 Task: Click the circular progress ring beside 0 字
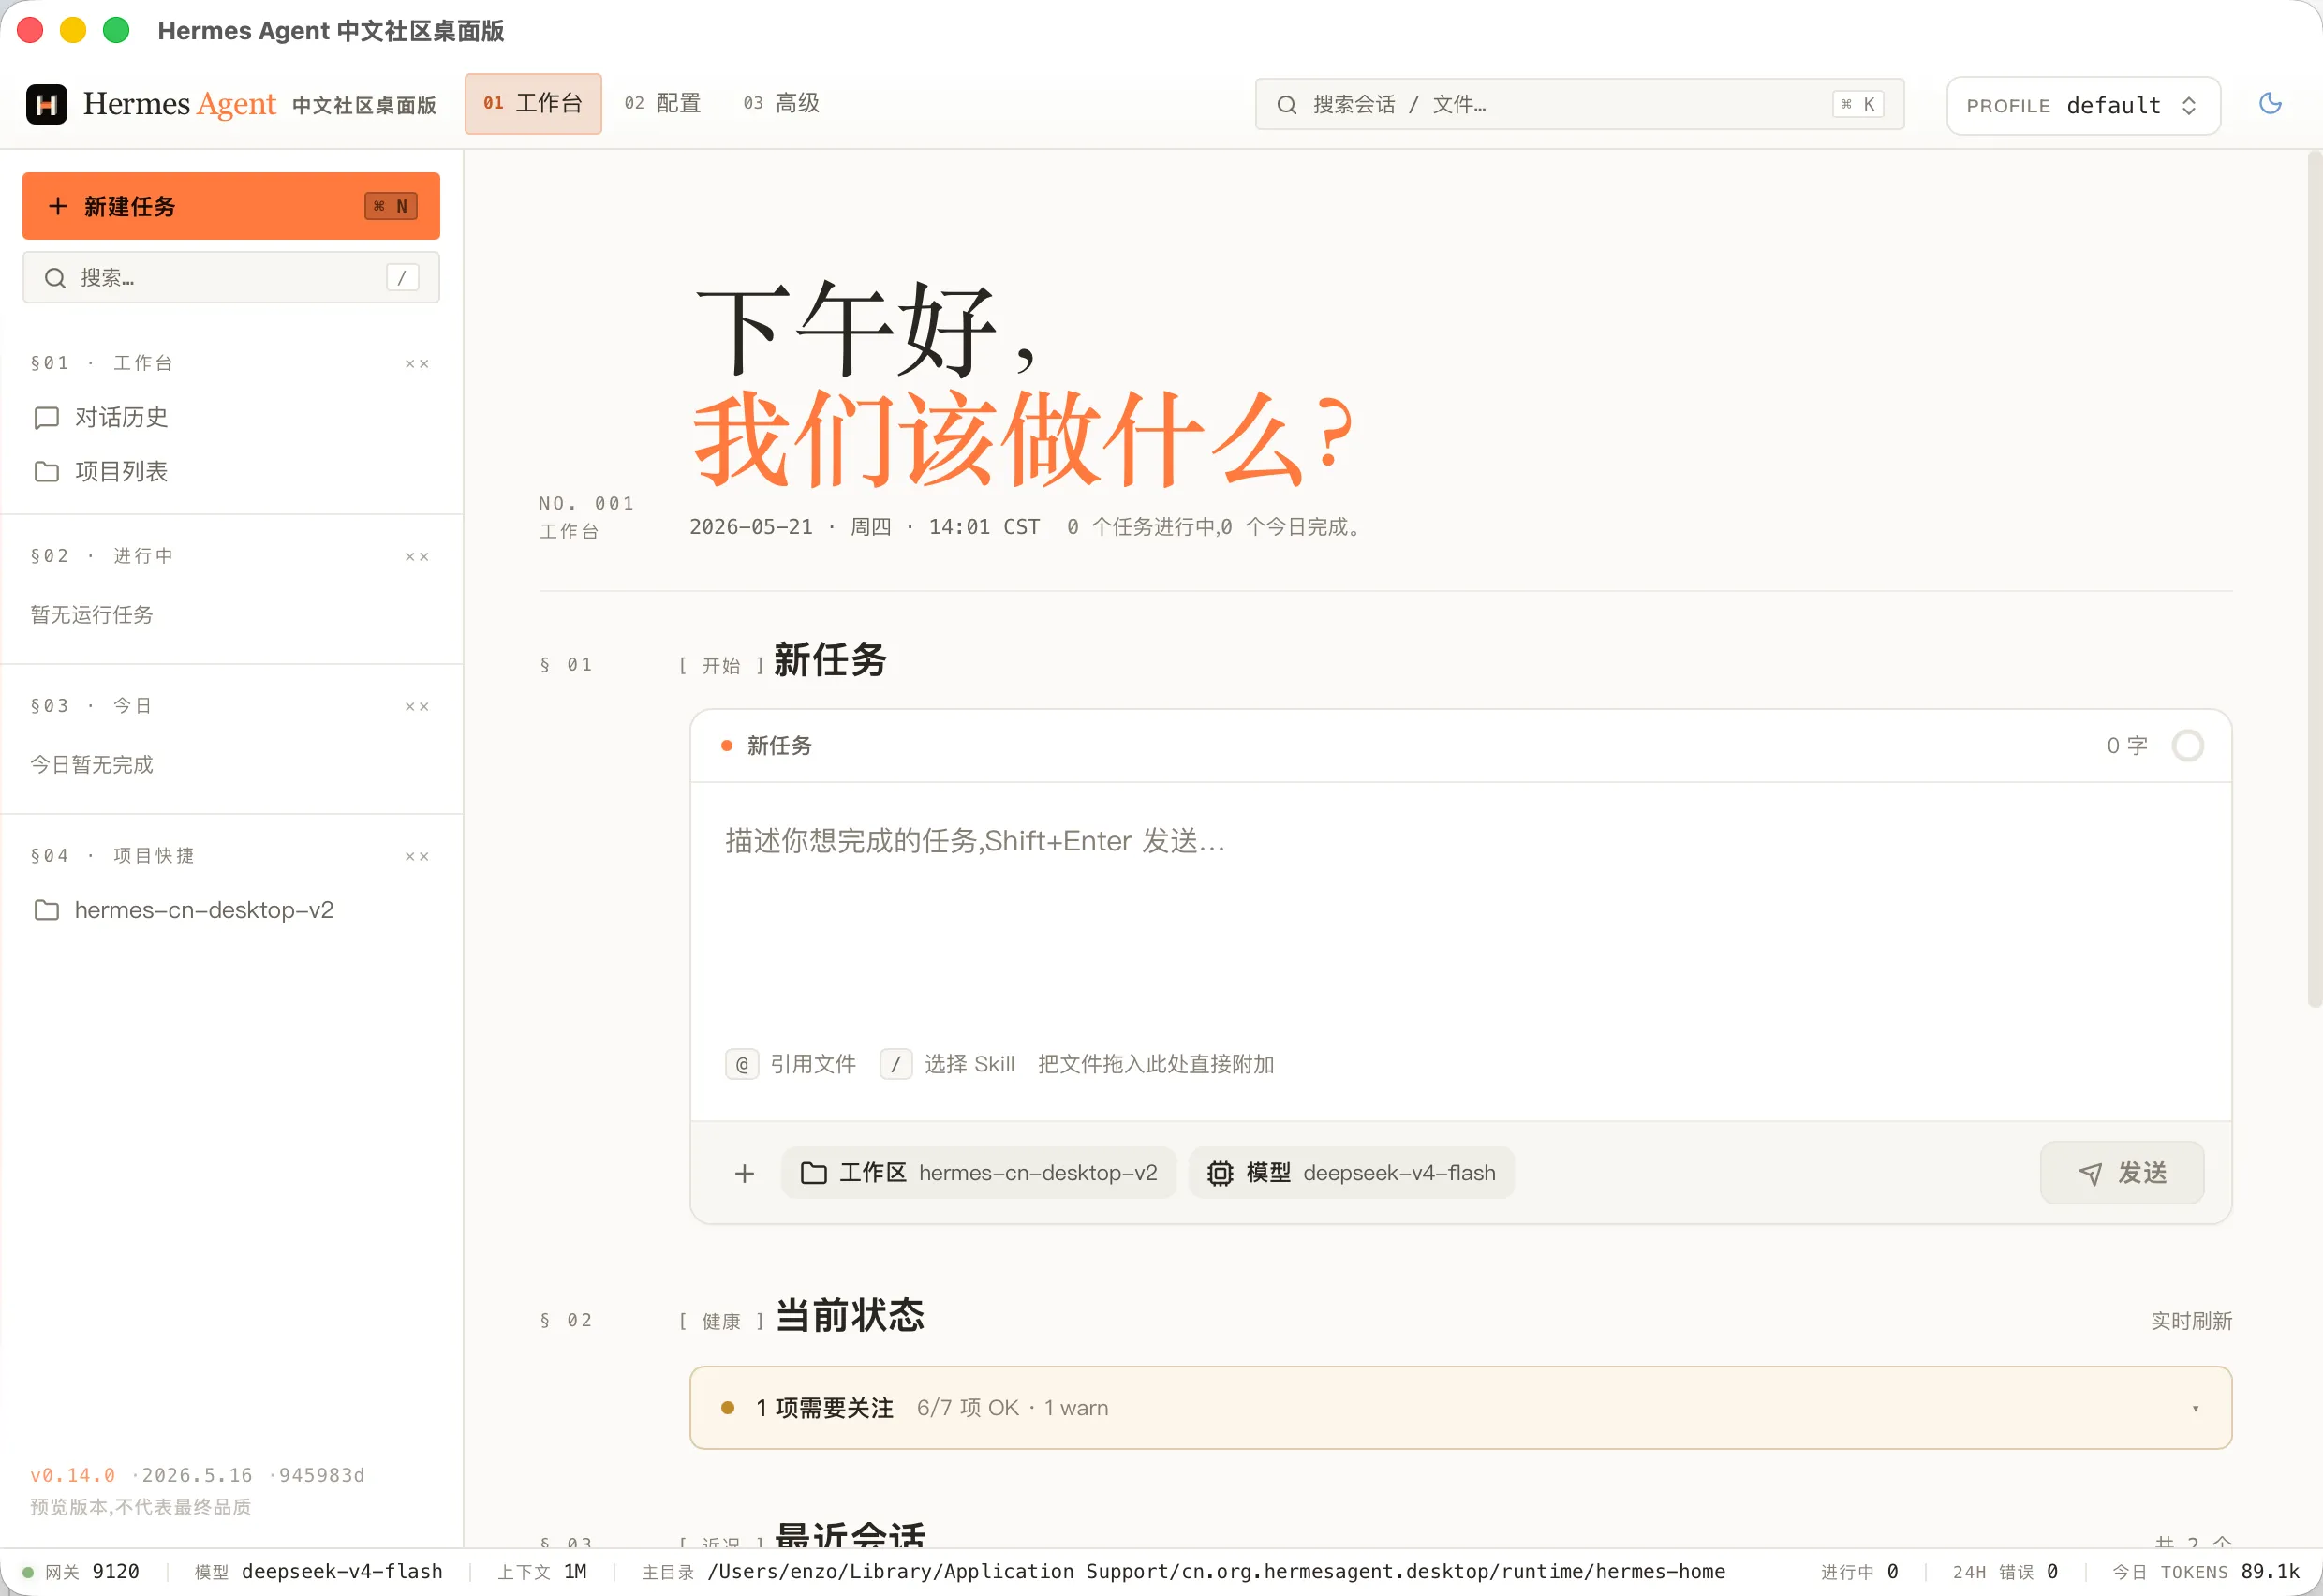tap(2187, 746)
